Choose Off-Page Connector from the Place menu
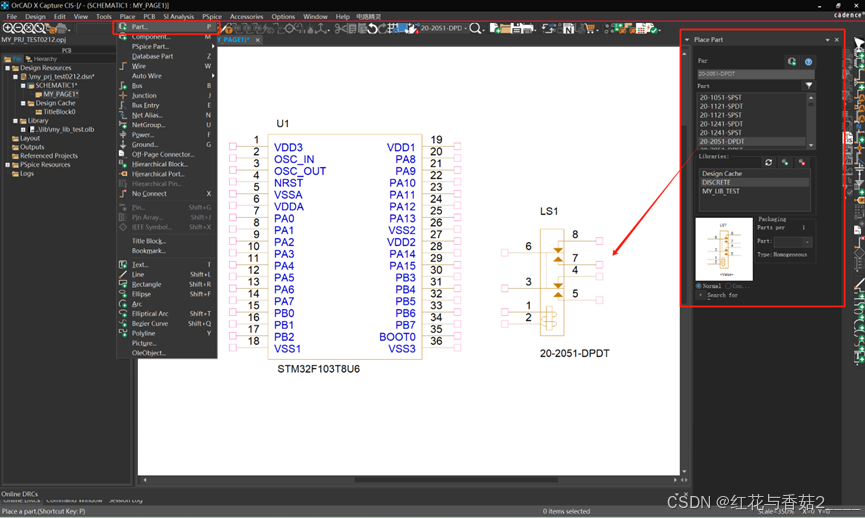Viewport: 865px width, 518px height. click(x=167, y=154)
